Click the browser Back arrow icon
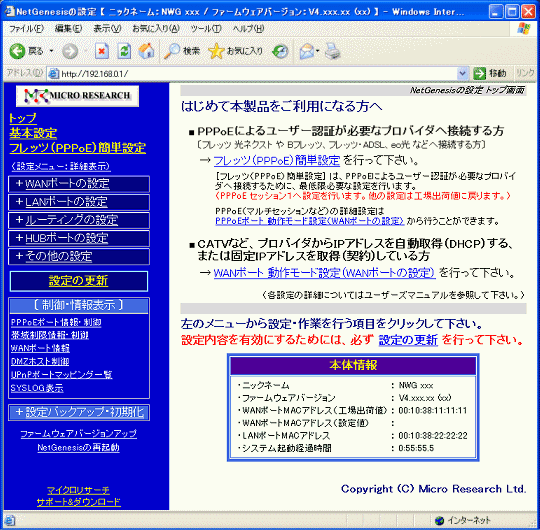Screen dimensions: 540x530 [x=17, y=51]
